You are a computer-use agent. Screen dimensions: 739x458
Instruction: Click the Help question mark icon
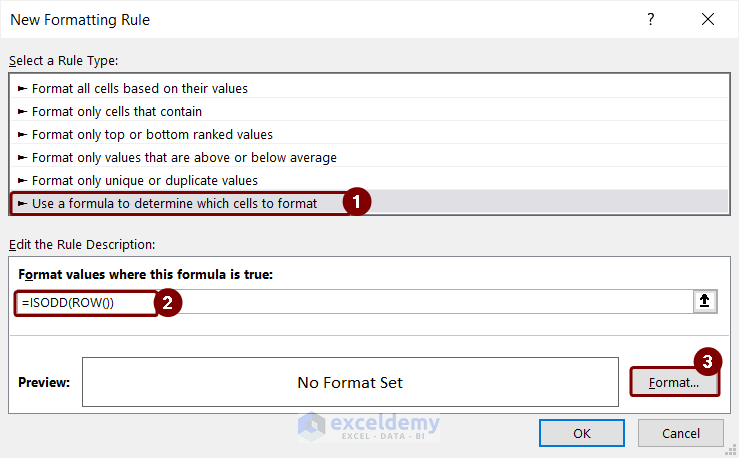(x=651, y=20)
